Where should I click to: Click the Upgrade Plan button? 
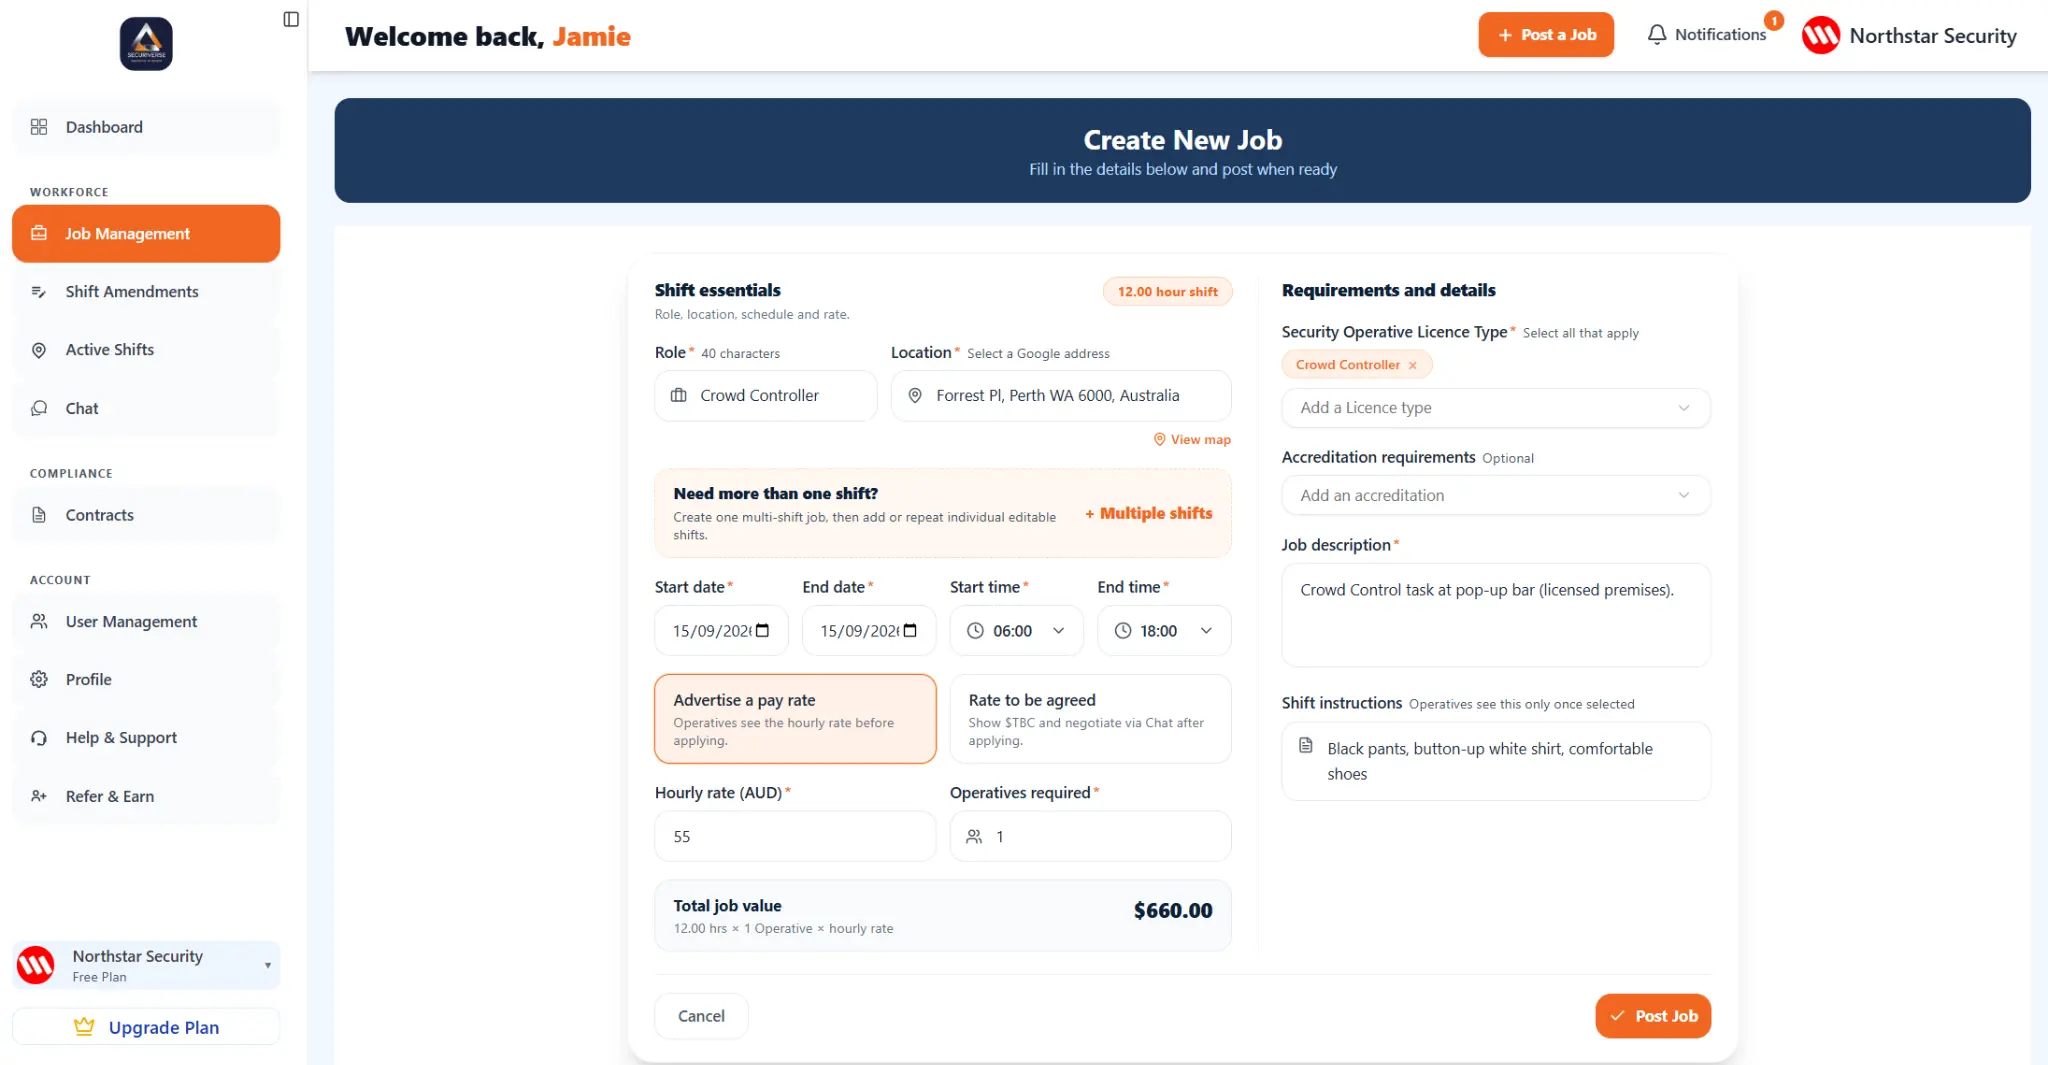pos(146,1027)
